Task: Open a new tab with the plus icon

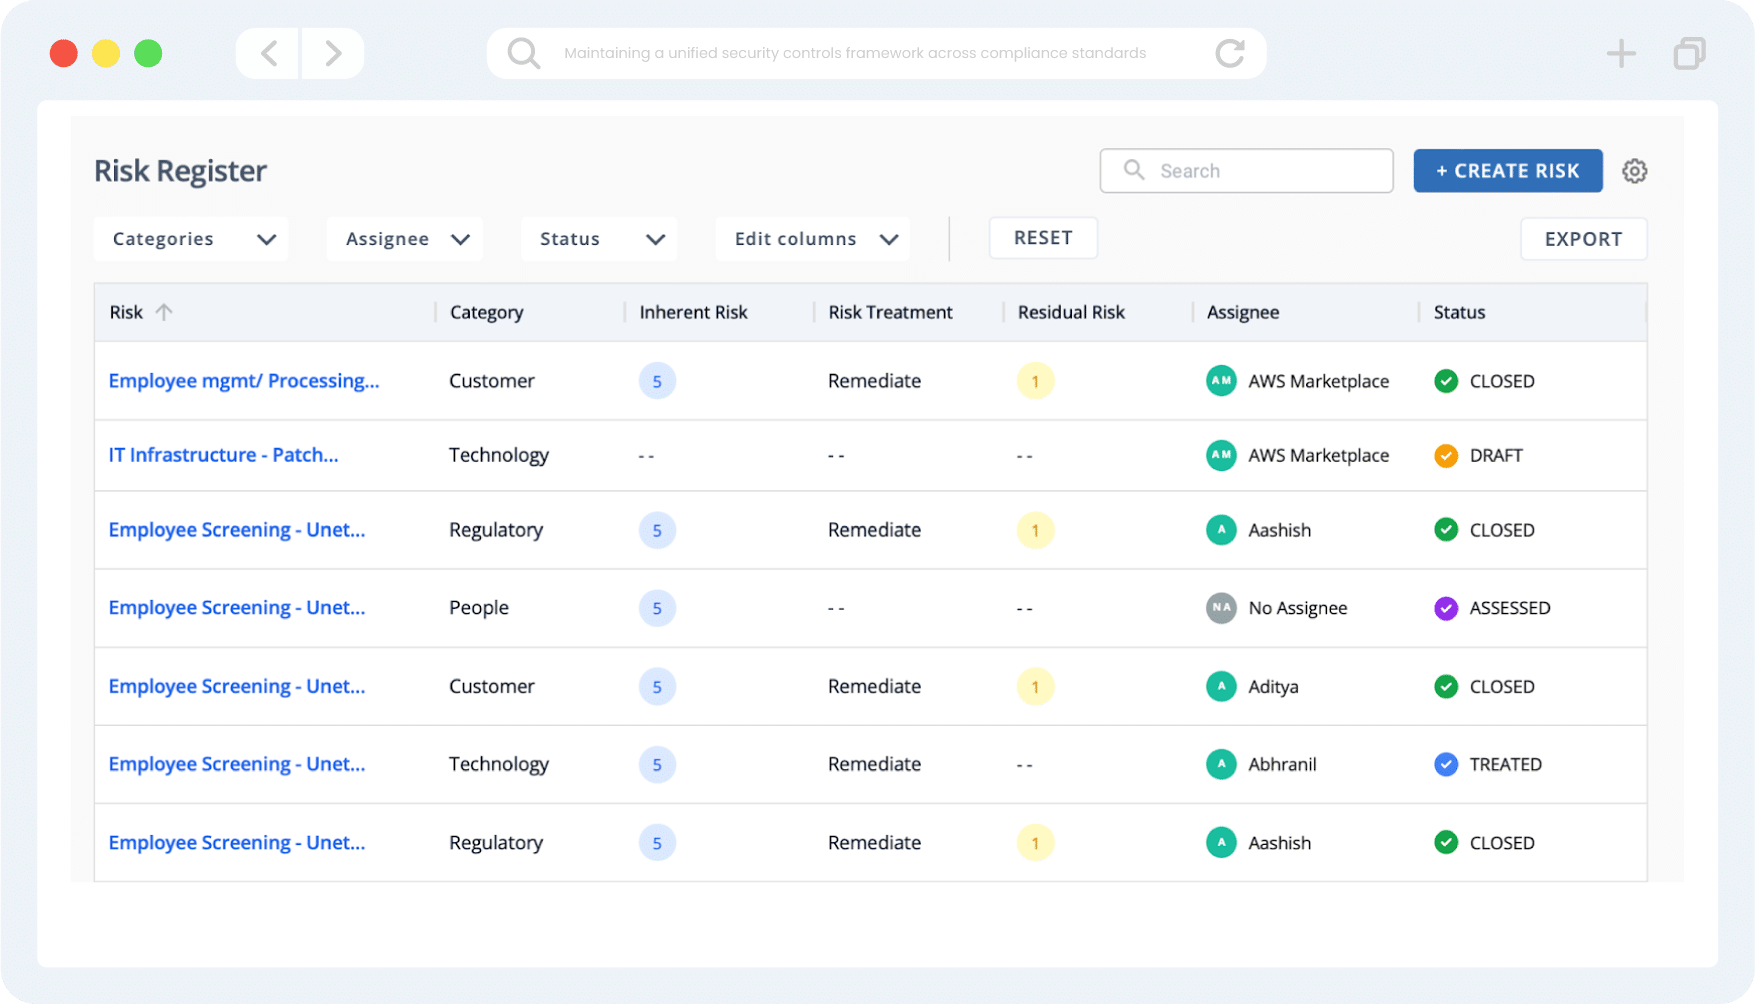Action: [1621, 53]
